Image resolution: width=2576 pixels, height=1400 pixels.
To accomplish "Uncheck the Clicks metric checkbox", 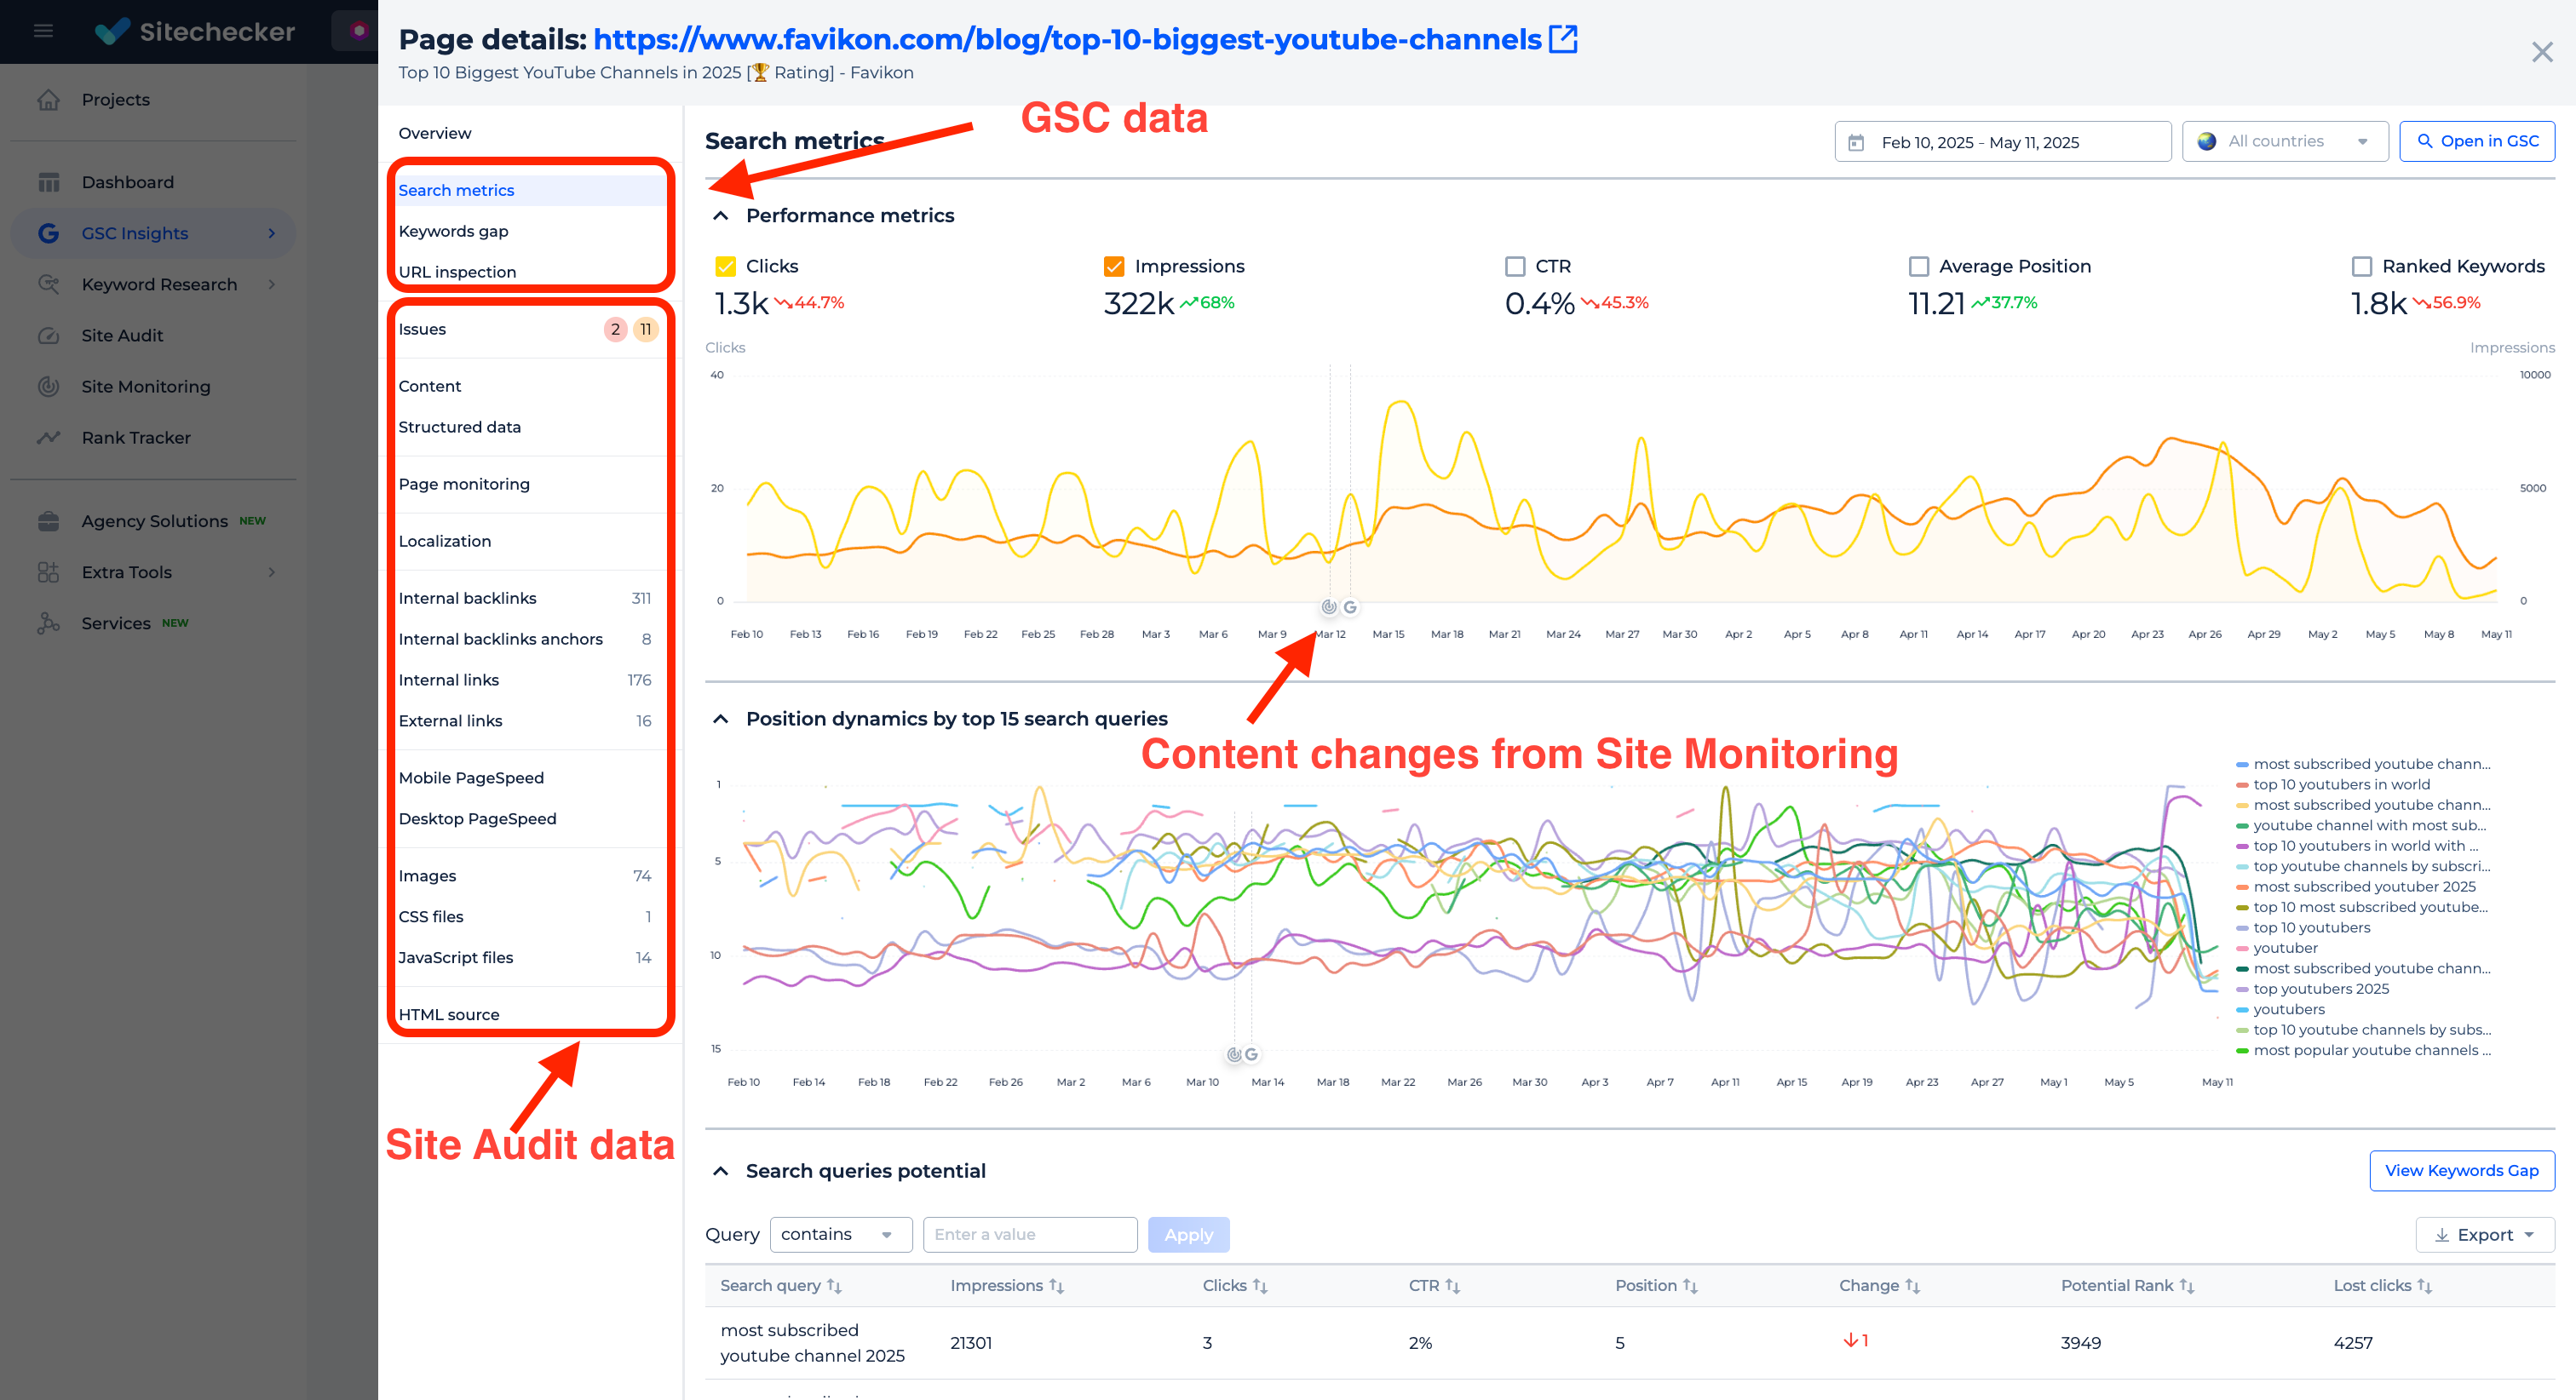I will [726, 266].
